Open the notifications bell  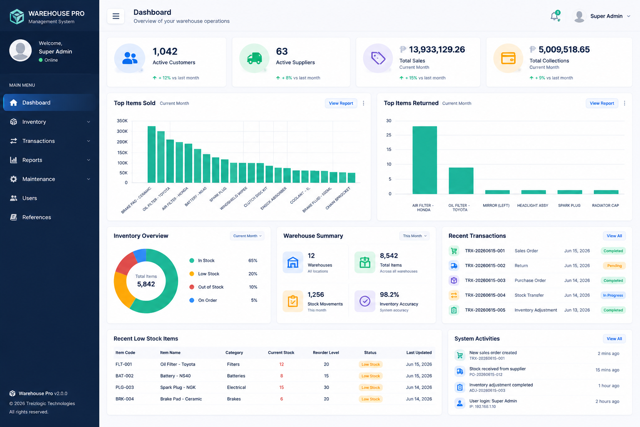(554, 16)
